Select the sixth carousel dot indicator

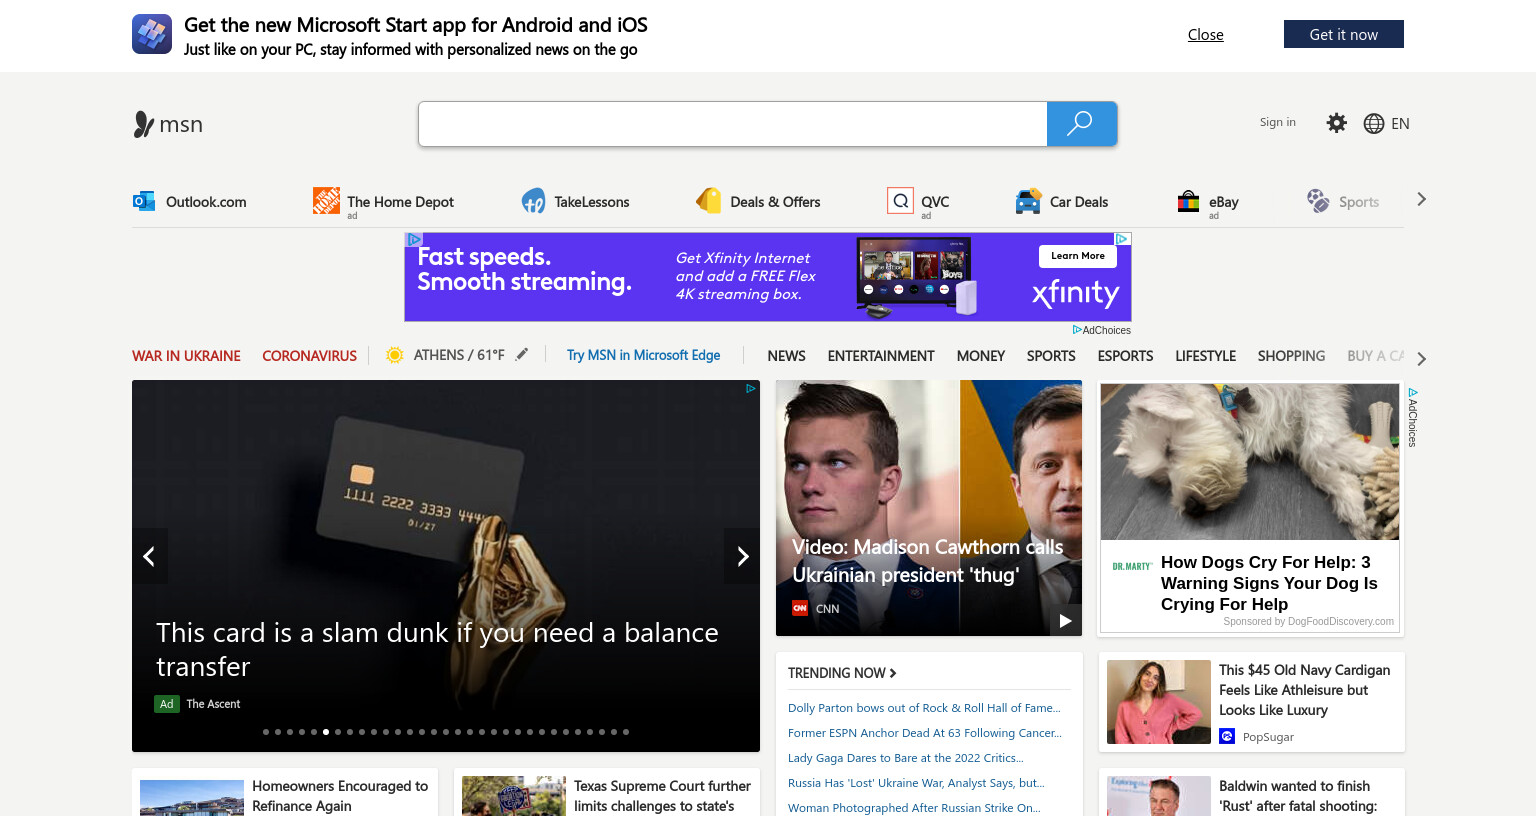[326, 732]
